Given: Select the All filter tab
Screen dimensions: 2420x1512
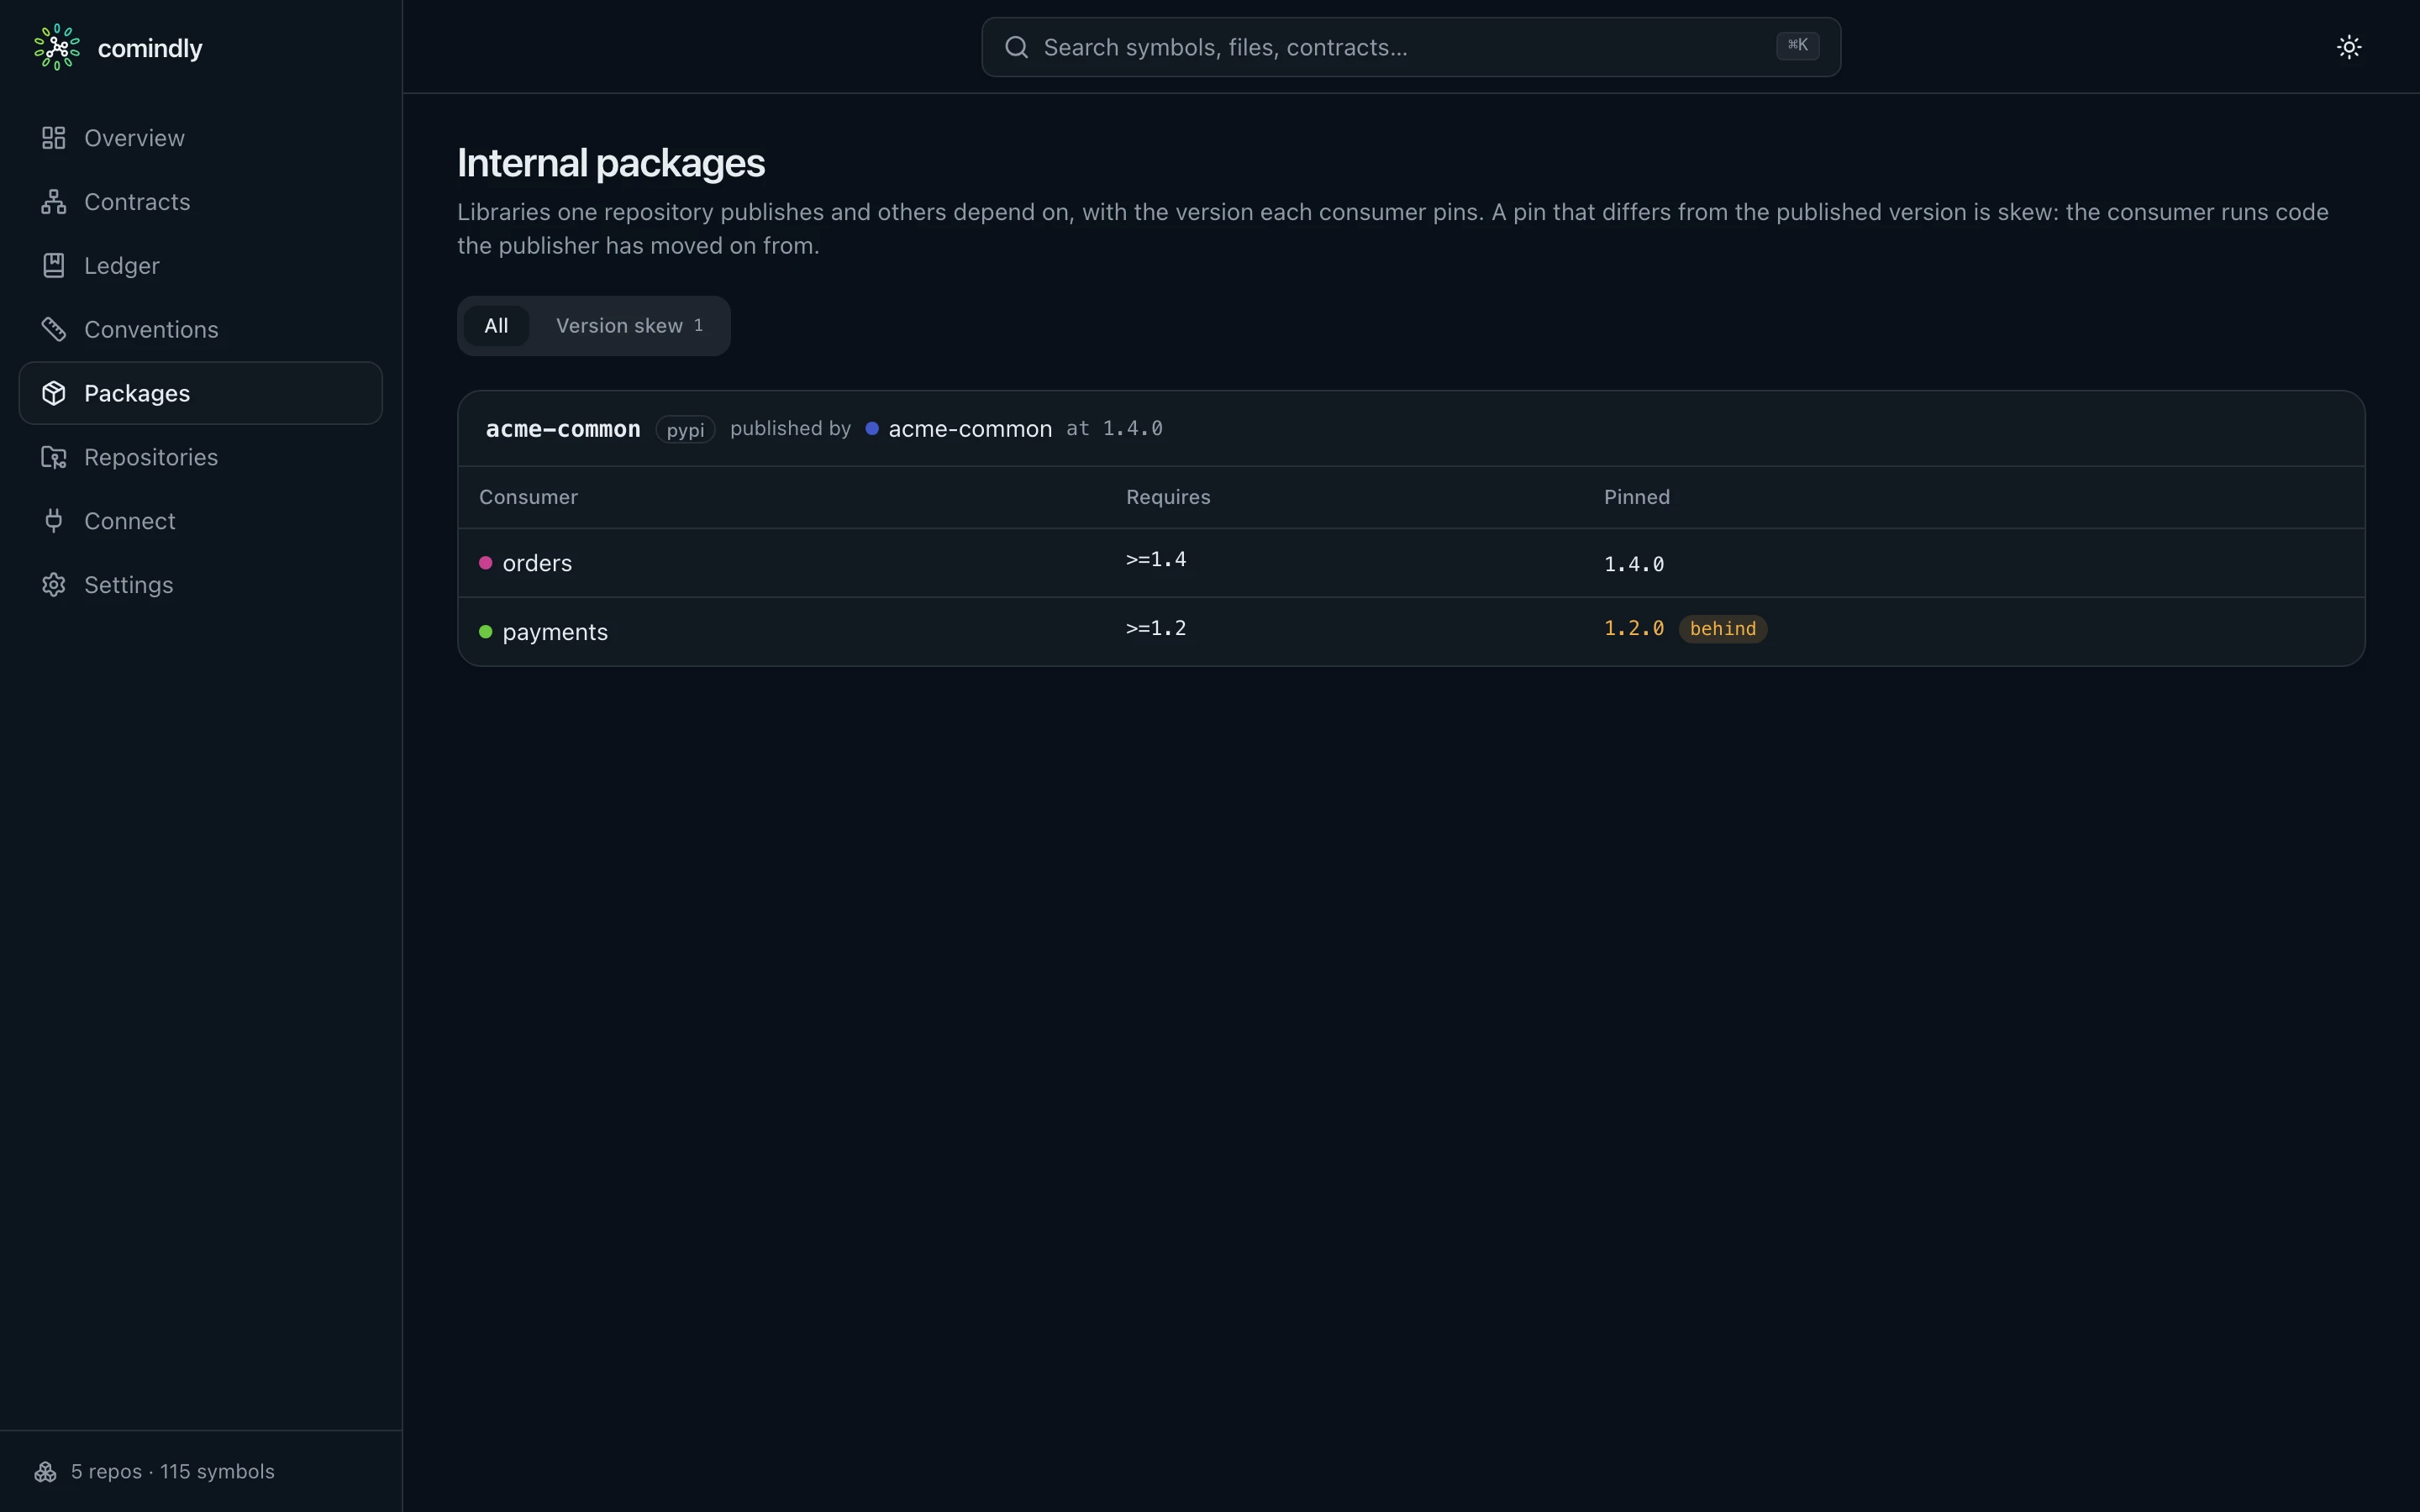Looking at the screenshot, I should pos(496,326).
